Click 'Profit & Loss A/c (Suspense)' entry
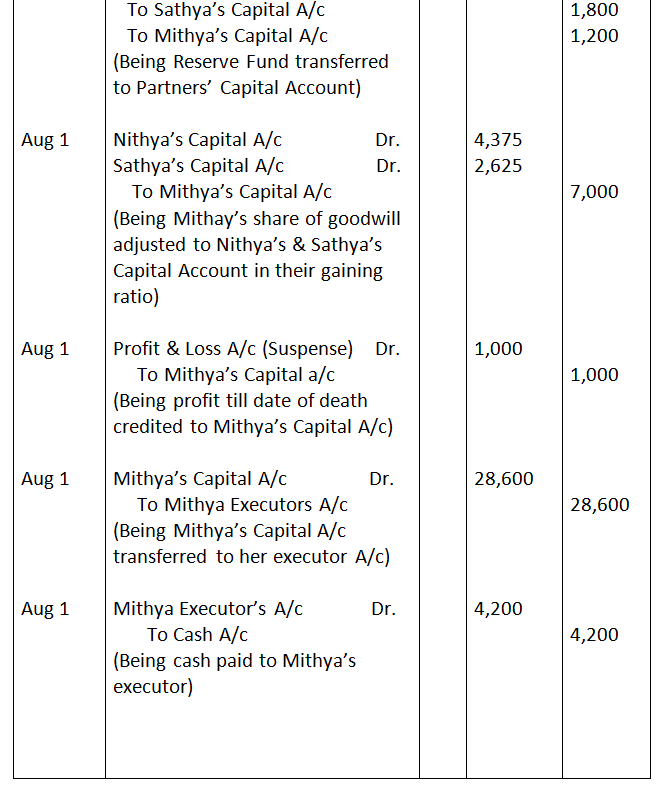 233,349
